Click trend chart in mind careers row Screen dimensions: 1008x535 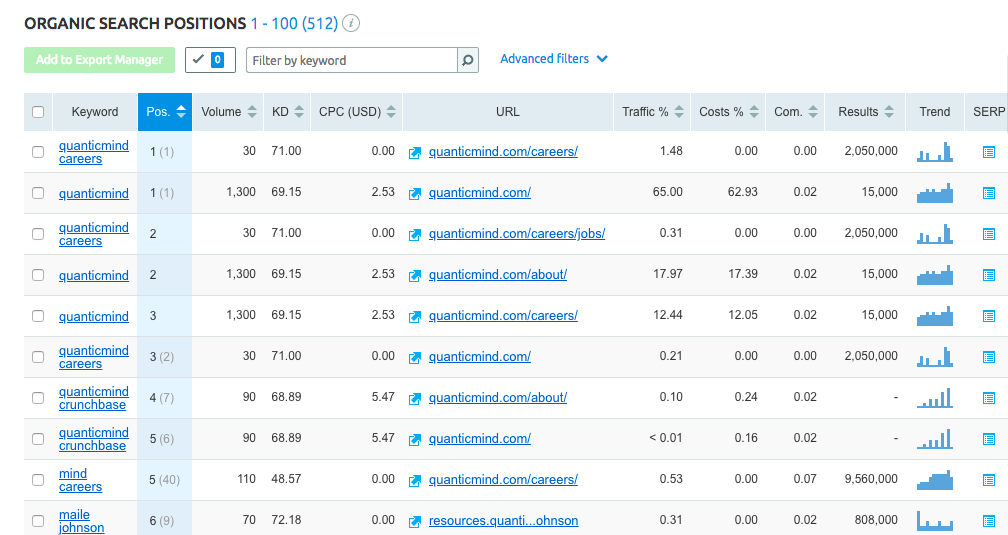(935, 480)
